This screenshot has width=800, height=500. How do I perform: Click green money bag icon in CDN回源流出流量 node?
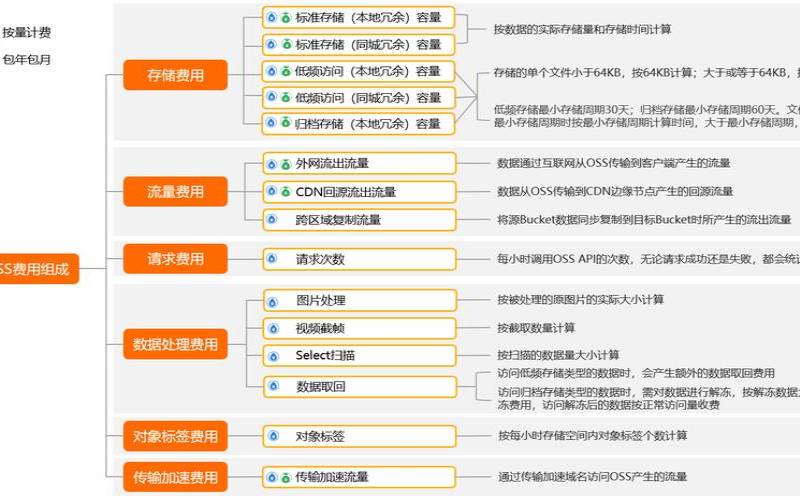(x=286, y=191)
